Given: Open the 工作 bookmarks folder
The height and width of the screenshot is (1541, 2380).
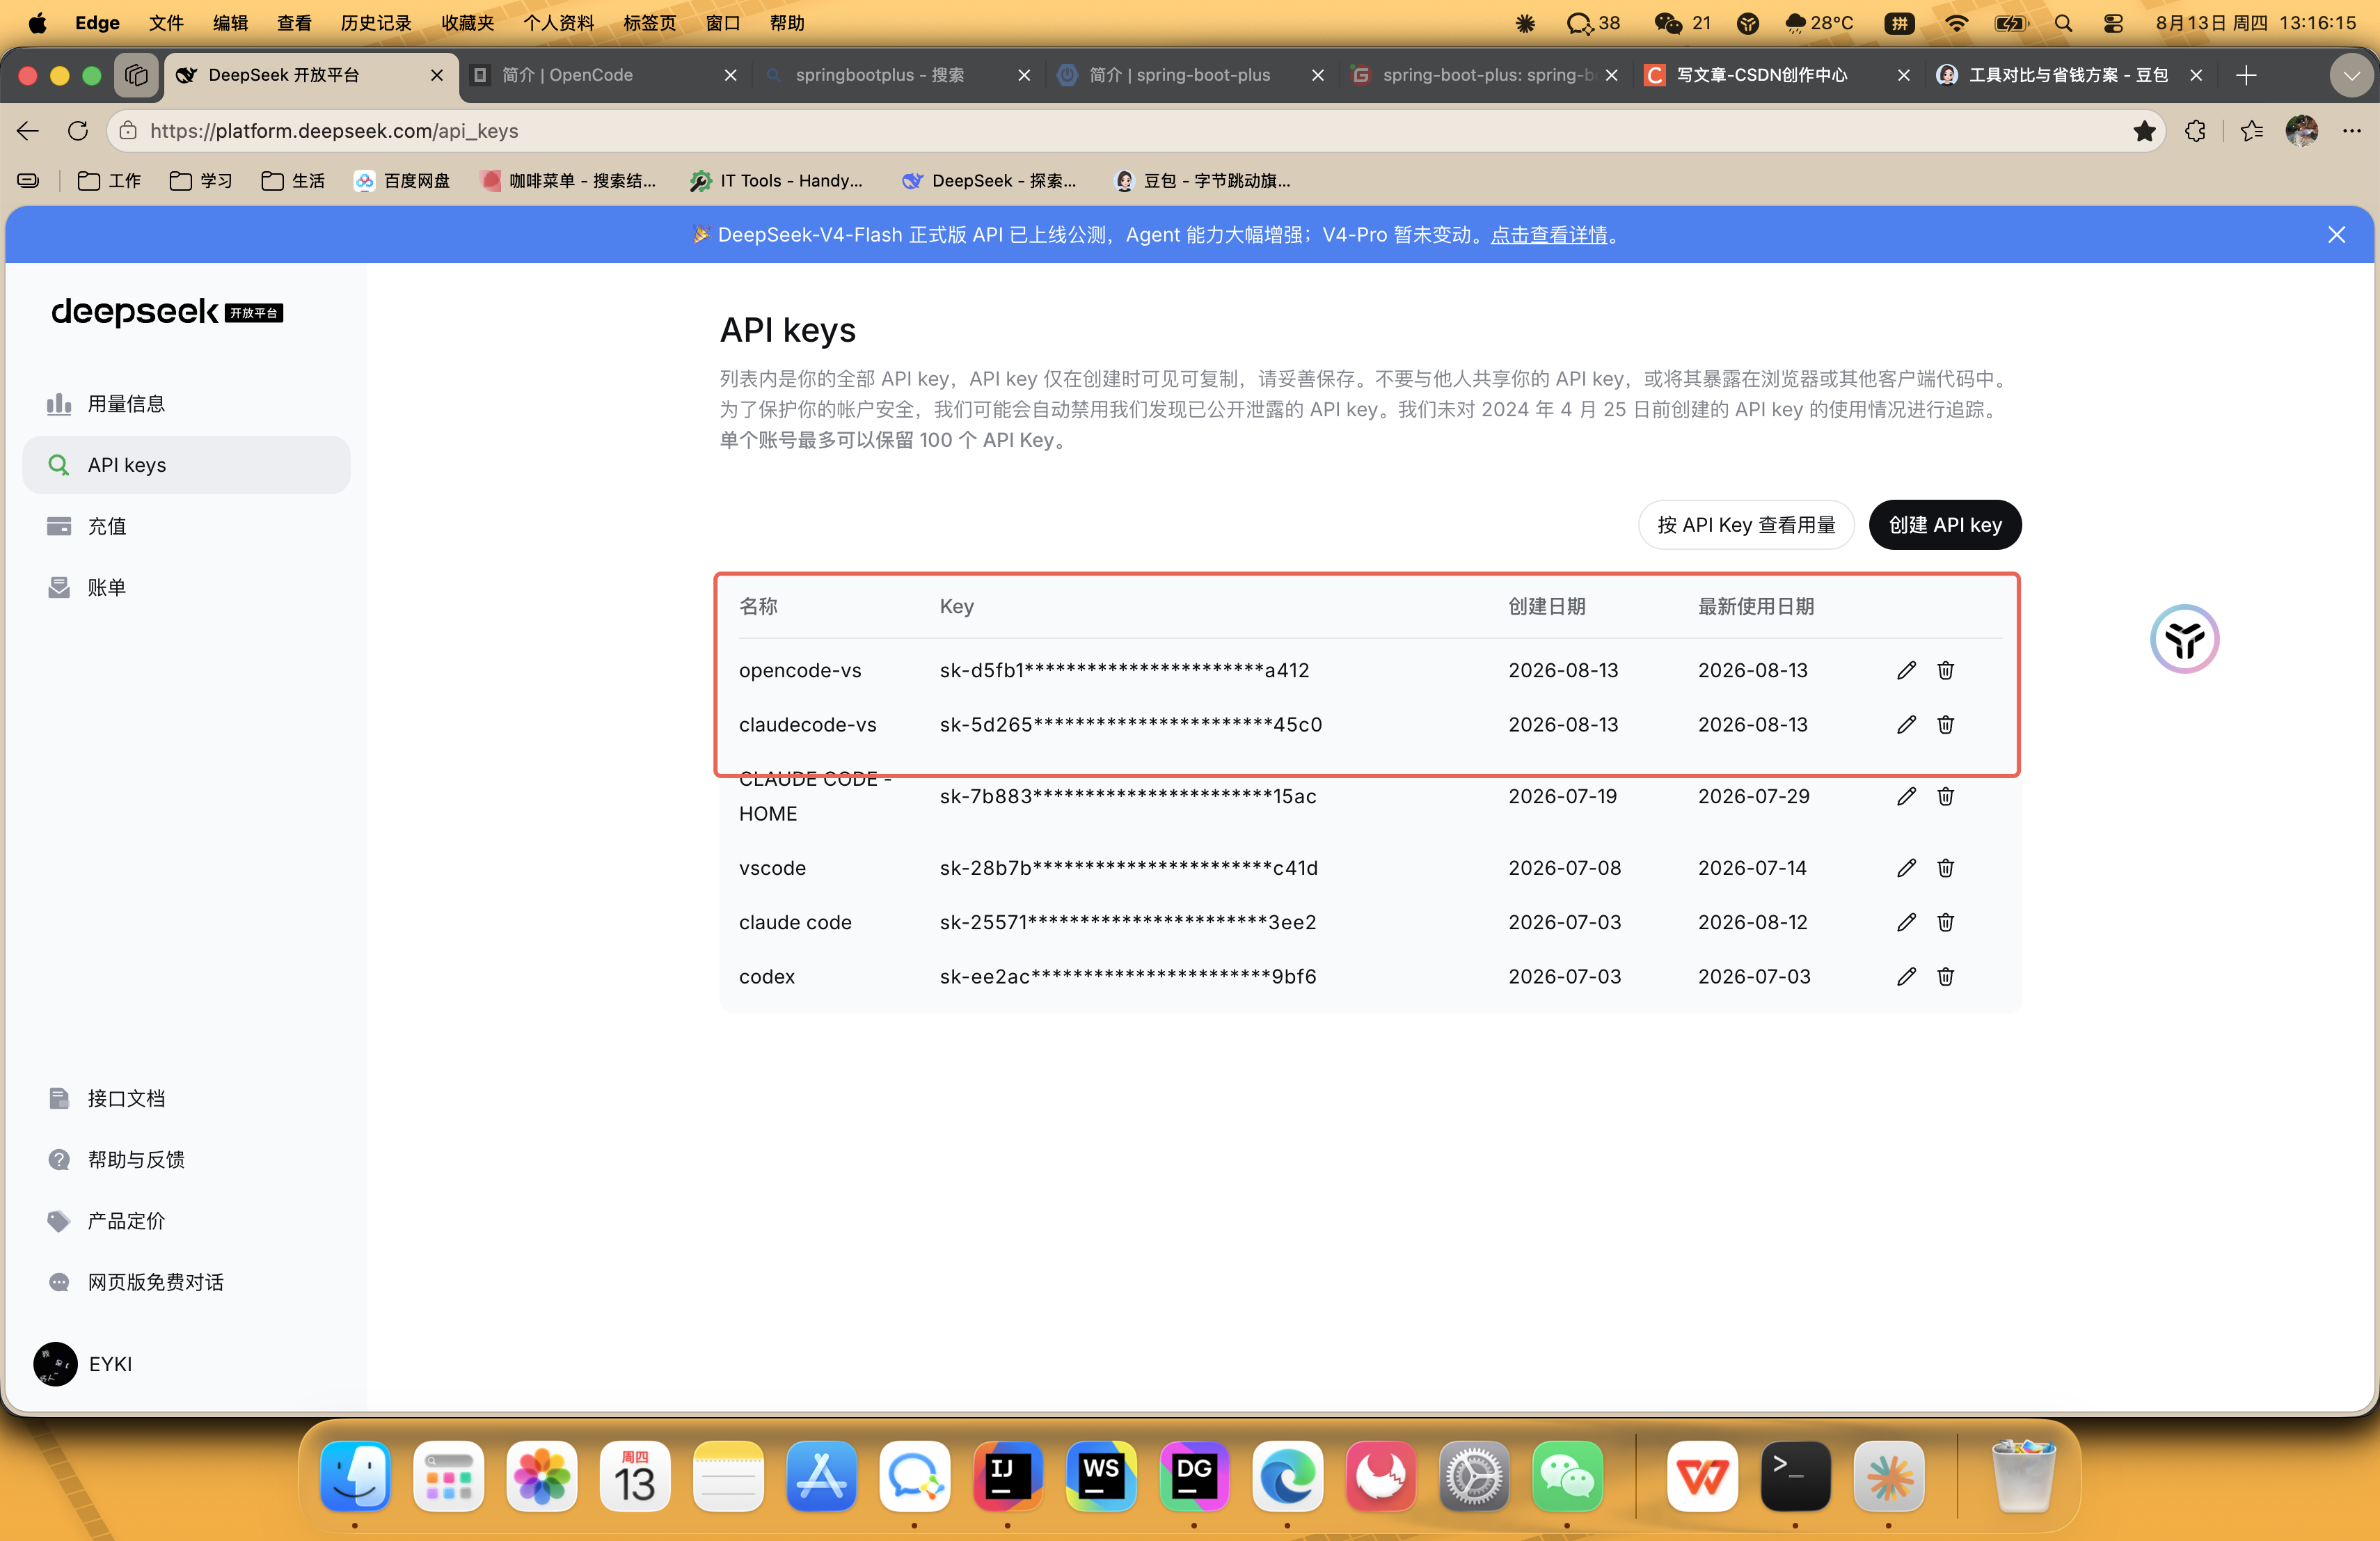Looking at the screenshot, I should tap(109, 181).
